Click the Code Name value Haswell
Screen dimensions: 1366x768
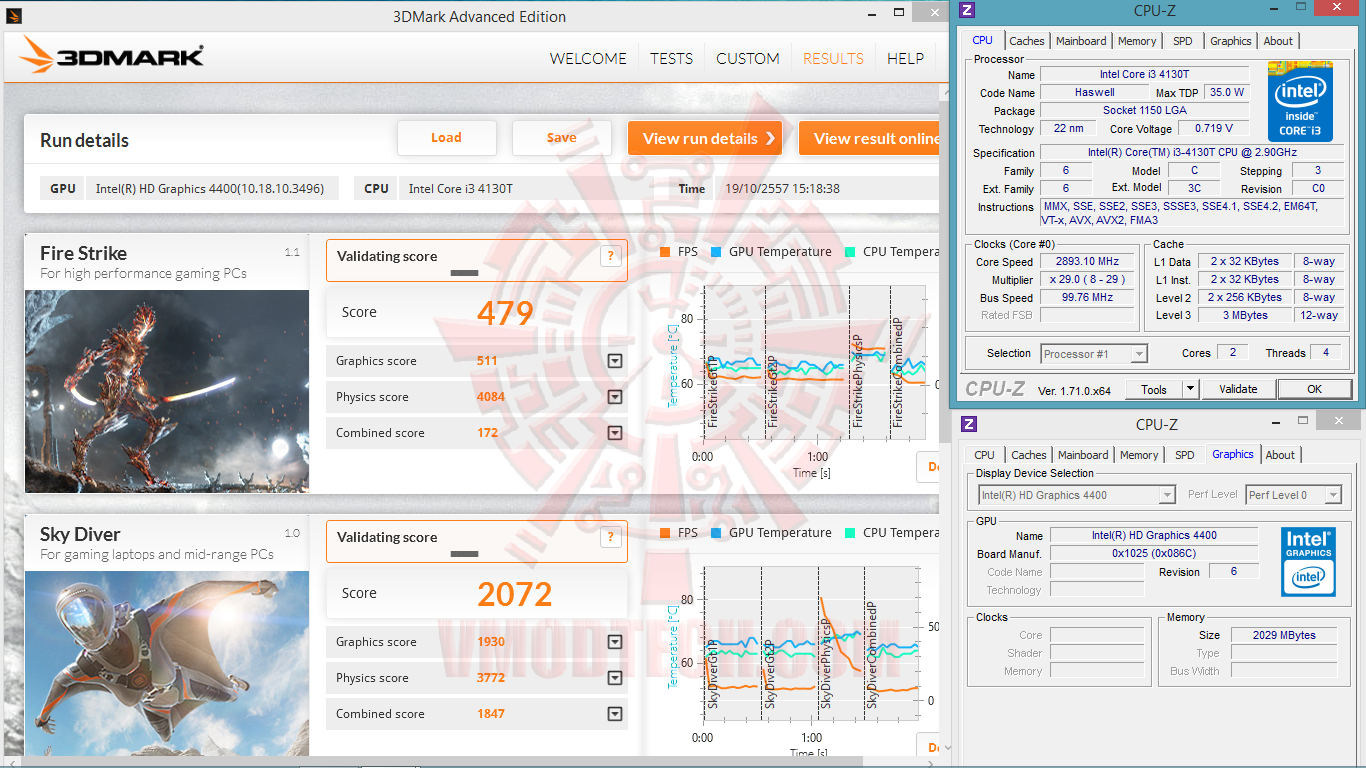click(1095, 92)
